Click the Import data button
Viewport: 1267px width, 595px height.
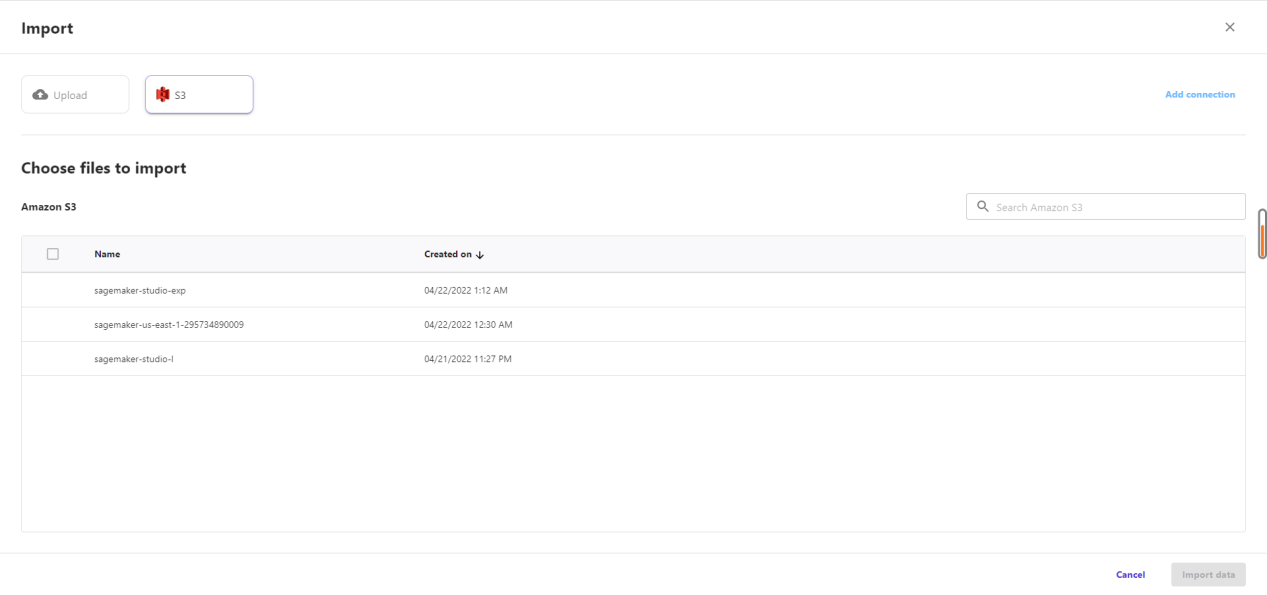[1208, 575]
